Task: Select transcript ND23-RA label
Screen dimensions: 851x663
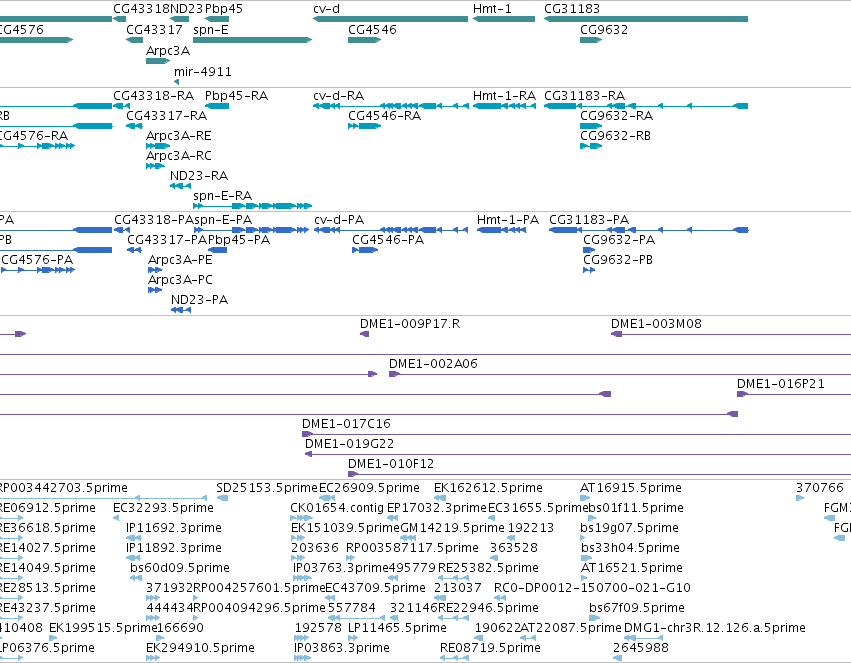Action: pyautogui.click(x=199, y=176)
